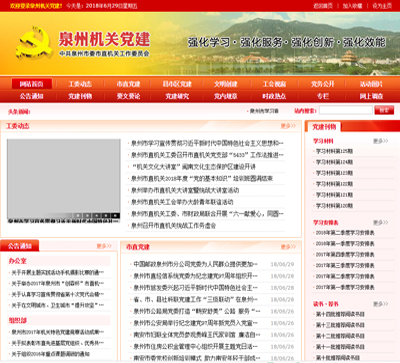Image resolution: width=400 pixels, height=363 pixels.
Task: Select the first slideshow page indicator
Action: click(79, 216)
